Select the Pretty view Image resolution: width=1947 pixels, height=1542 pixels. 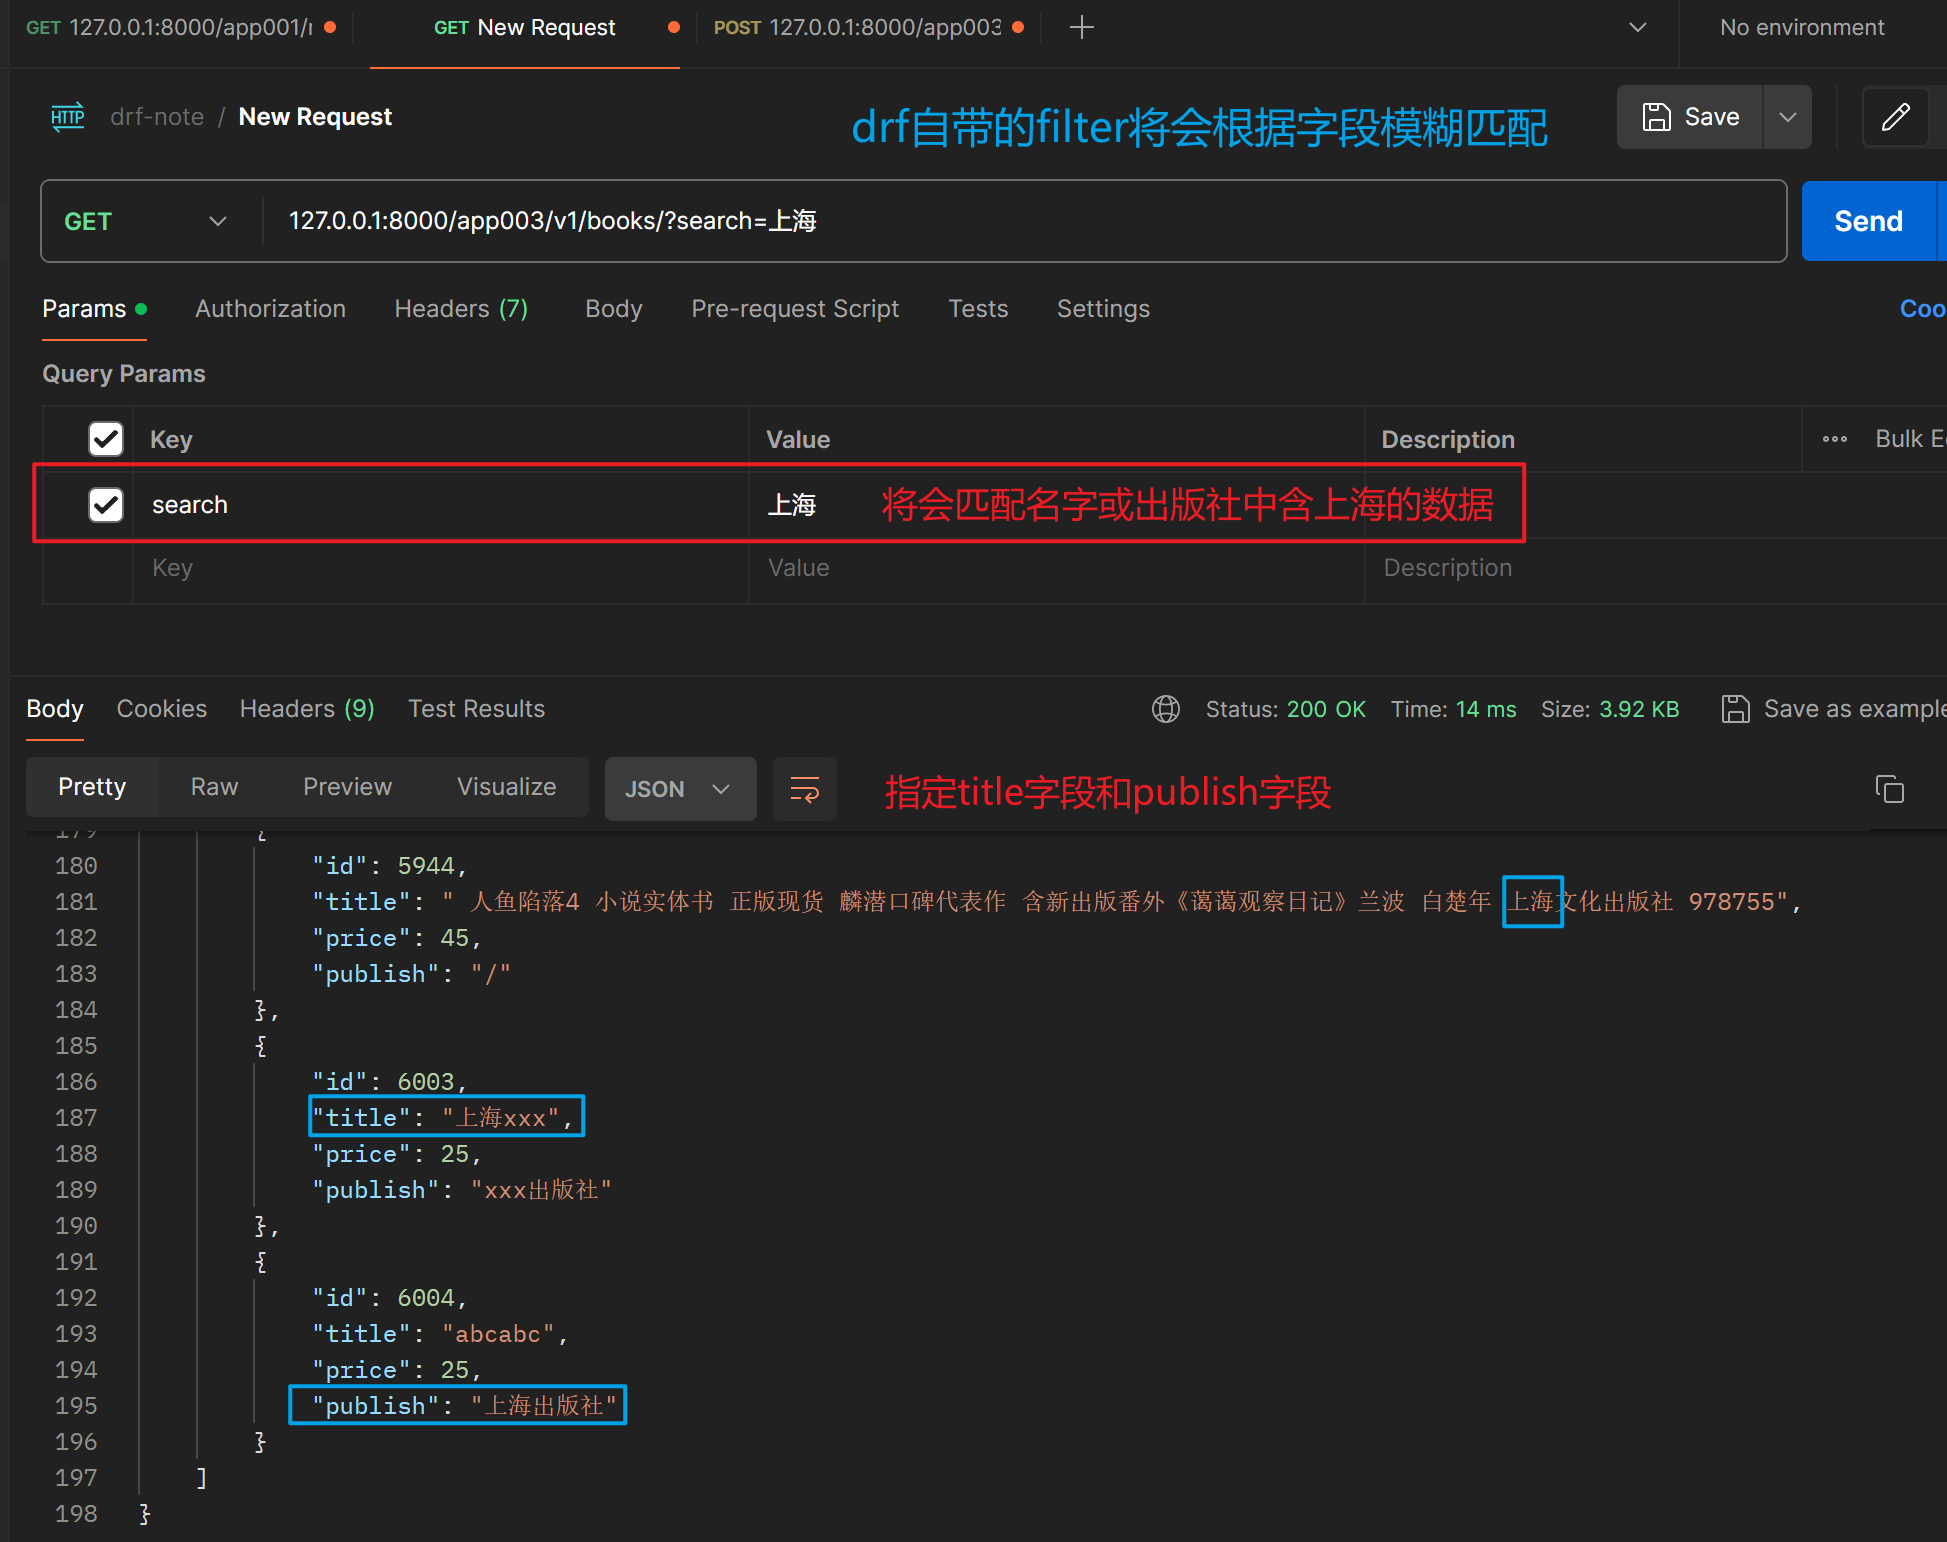pyautogui.click(x=92, y=787)
